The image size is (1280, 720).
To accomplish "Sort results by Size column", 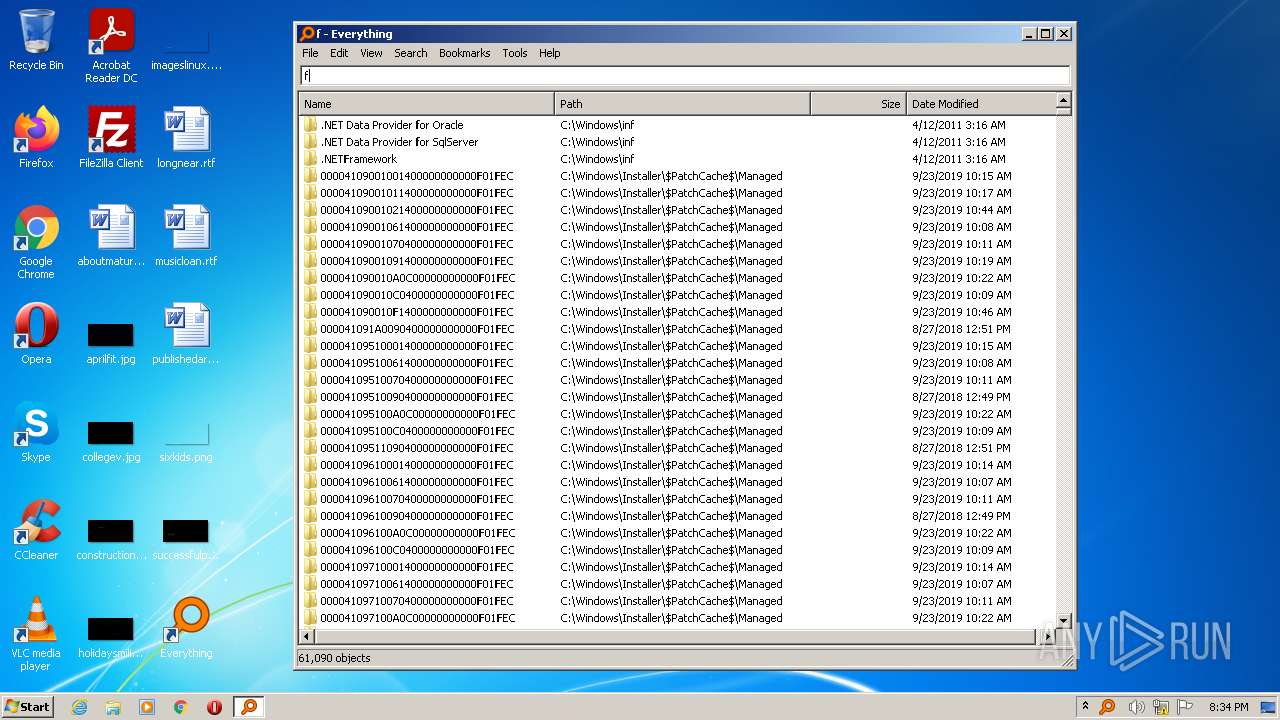I will [x=859, y=103].
